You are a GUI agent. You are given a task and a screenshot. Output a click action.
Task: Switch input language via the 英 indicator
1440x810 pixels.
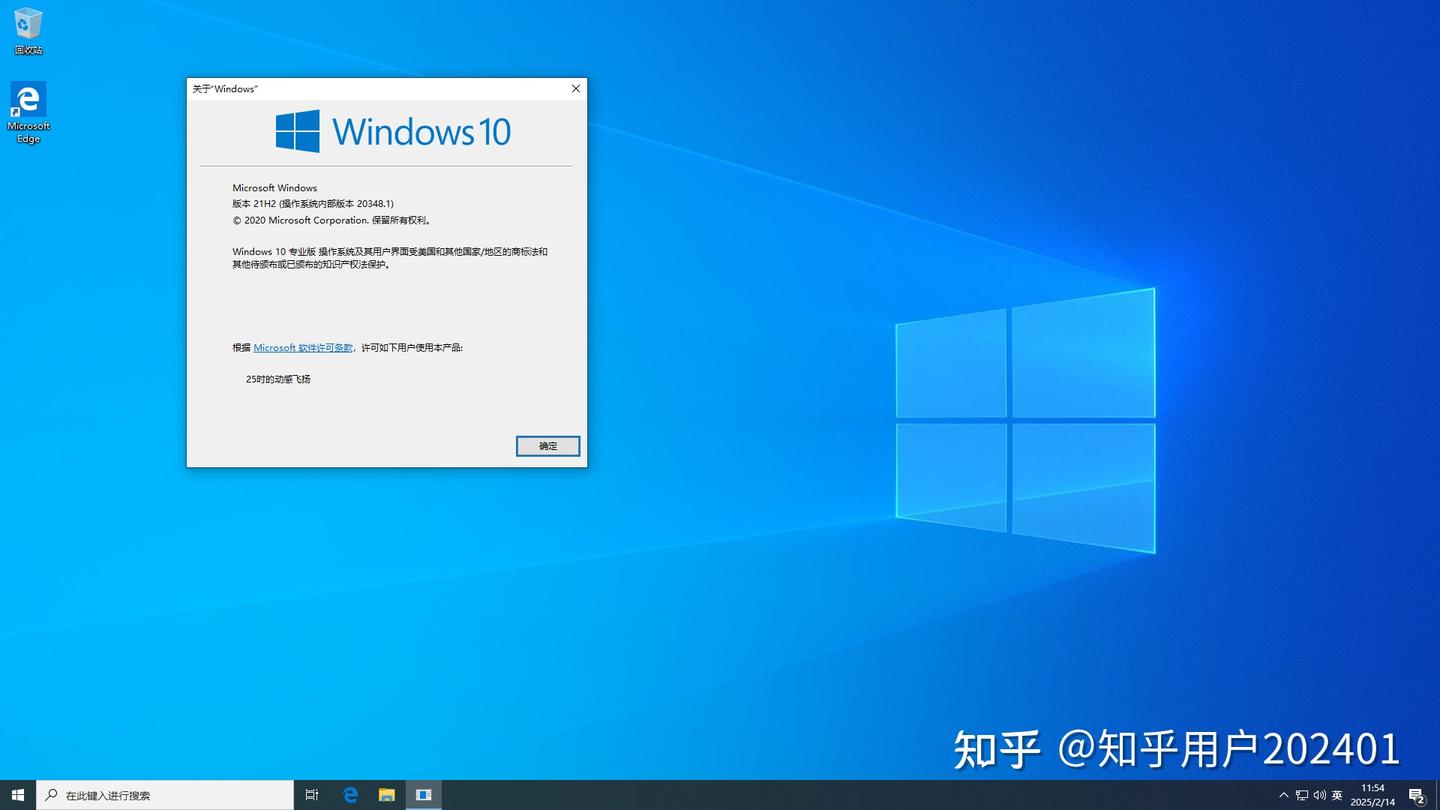click(x=1337, y=794)
